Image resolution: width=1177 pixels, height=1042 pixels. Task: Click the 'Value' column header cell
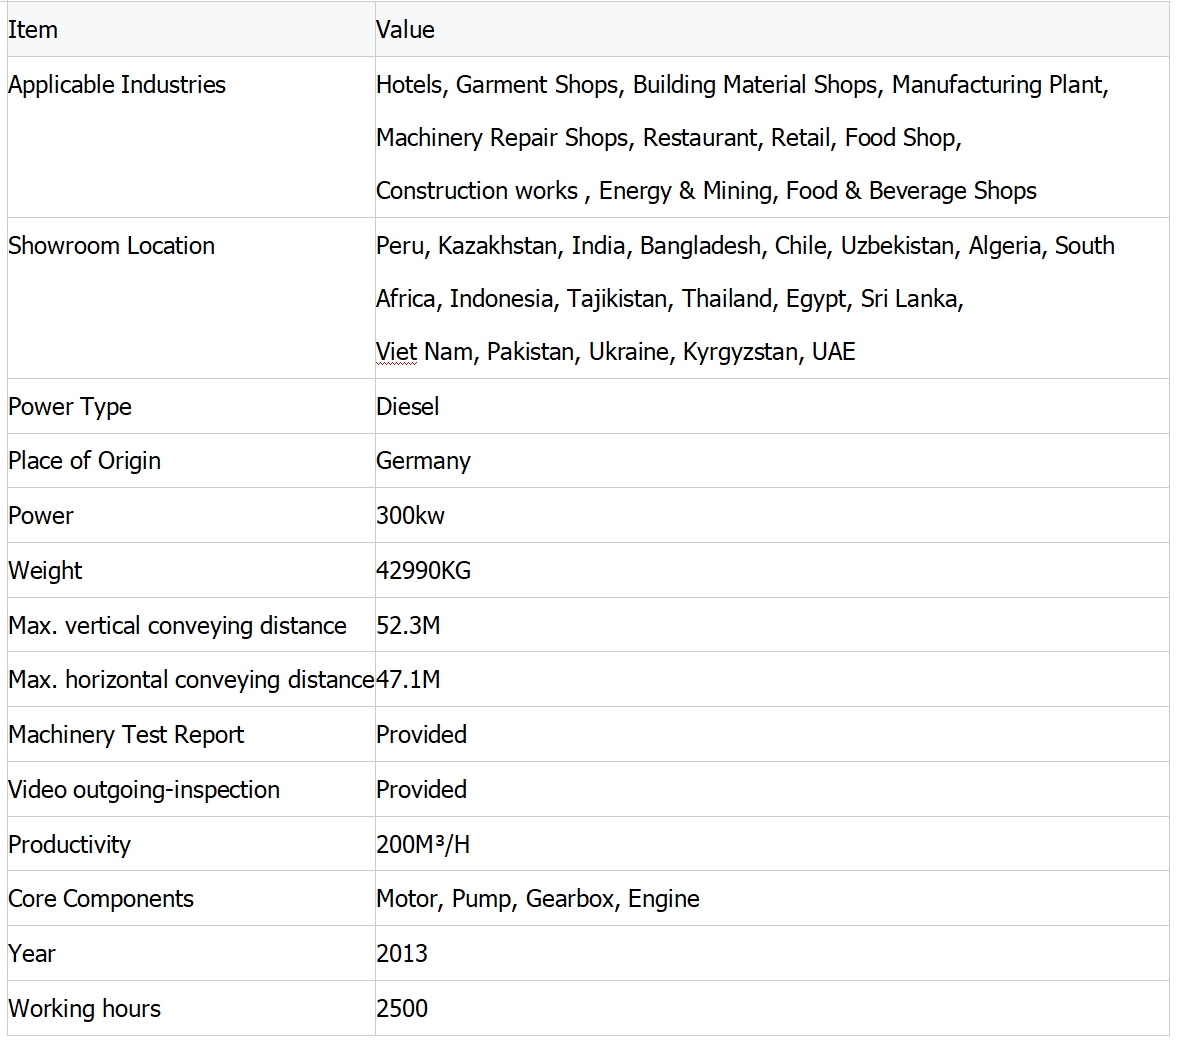click(772, 29)
